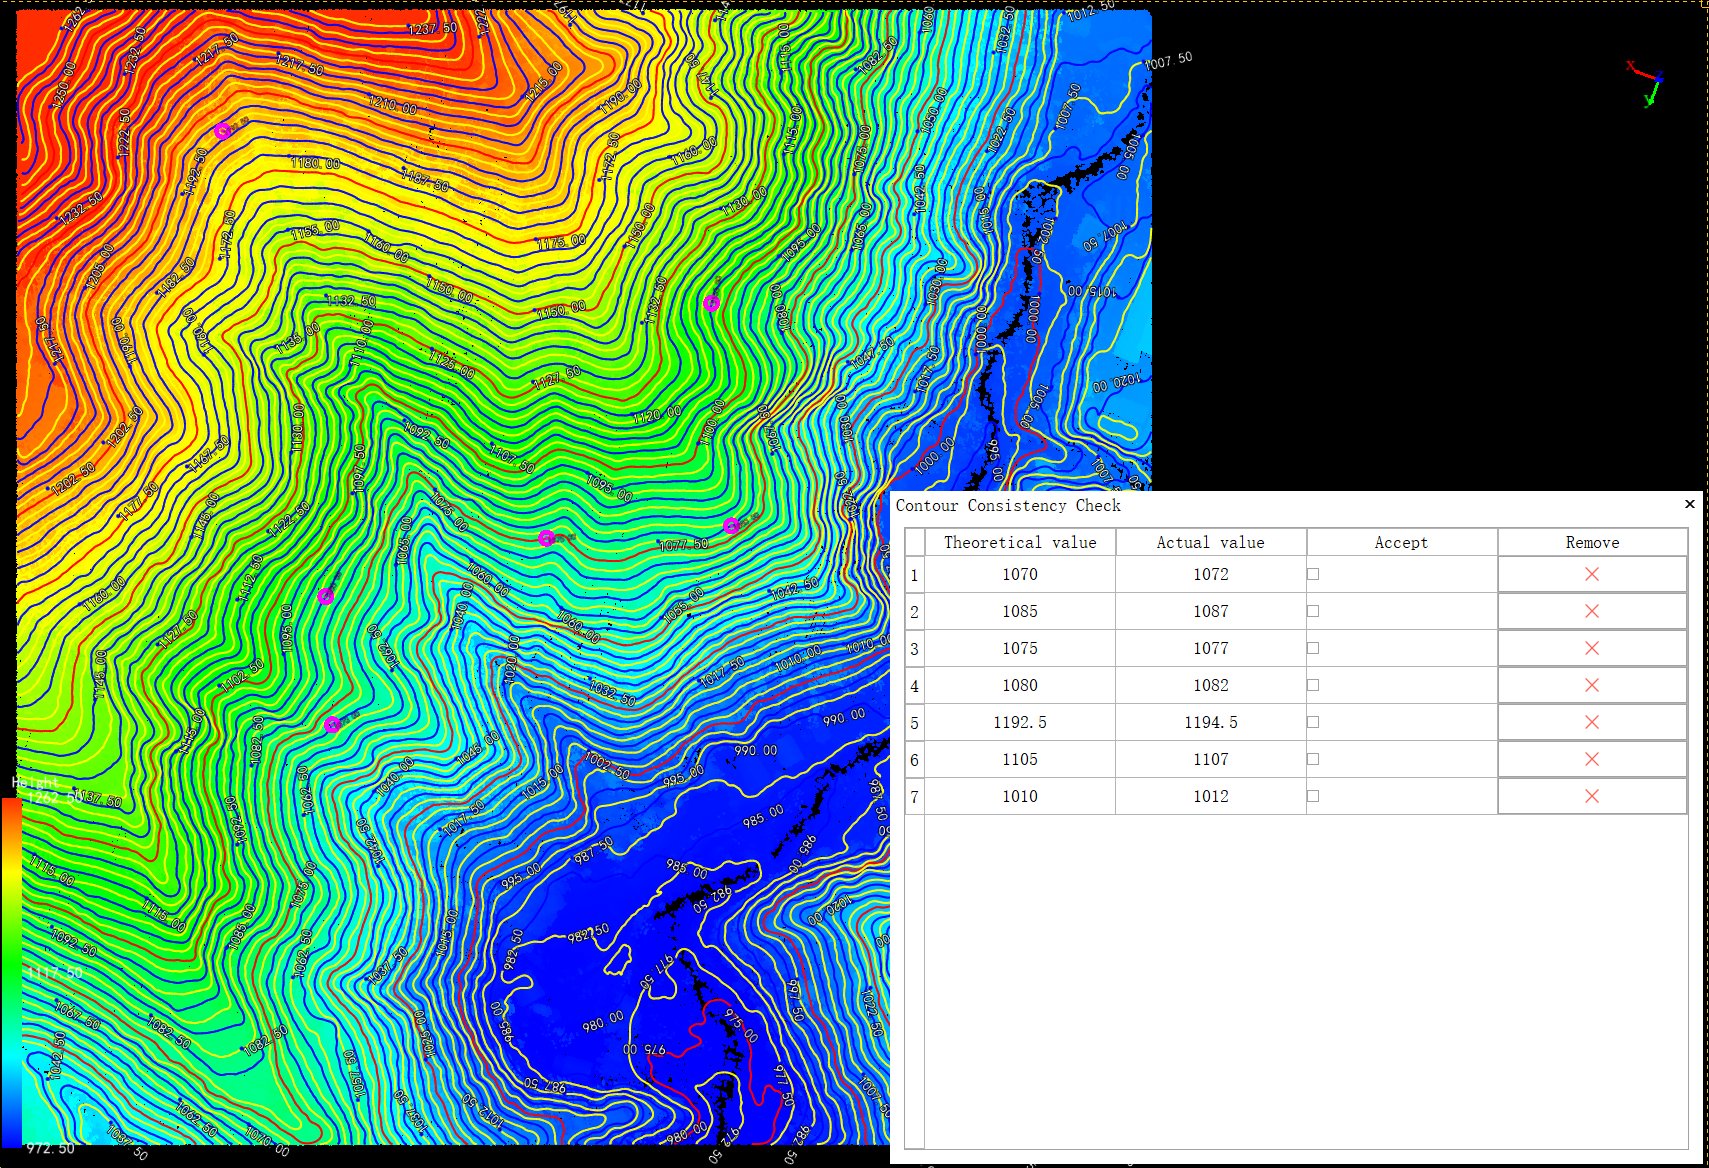Click the Actual value column header
This screenshot has width=1709, height=1168.
(1211, 542)
